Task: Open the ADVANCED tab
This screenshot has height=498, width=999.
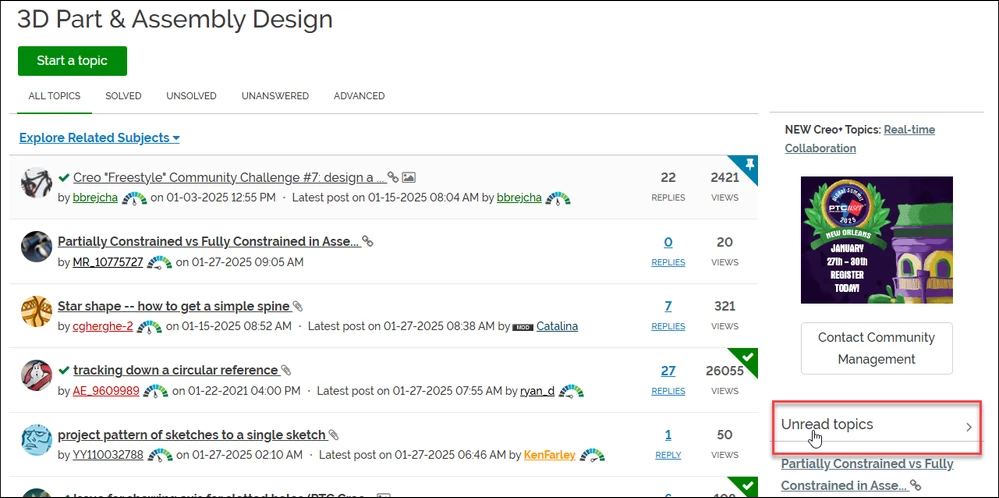Action: tap(359, 96)
